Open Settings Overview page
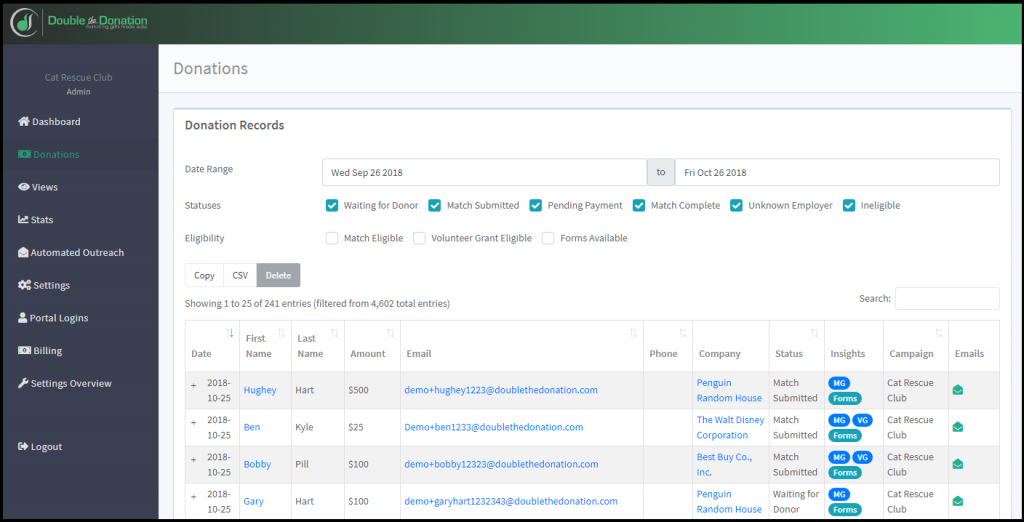The width and height of the screenshot is (1024, 522). (x=65, y=383)
